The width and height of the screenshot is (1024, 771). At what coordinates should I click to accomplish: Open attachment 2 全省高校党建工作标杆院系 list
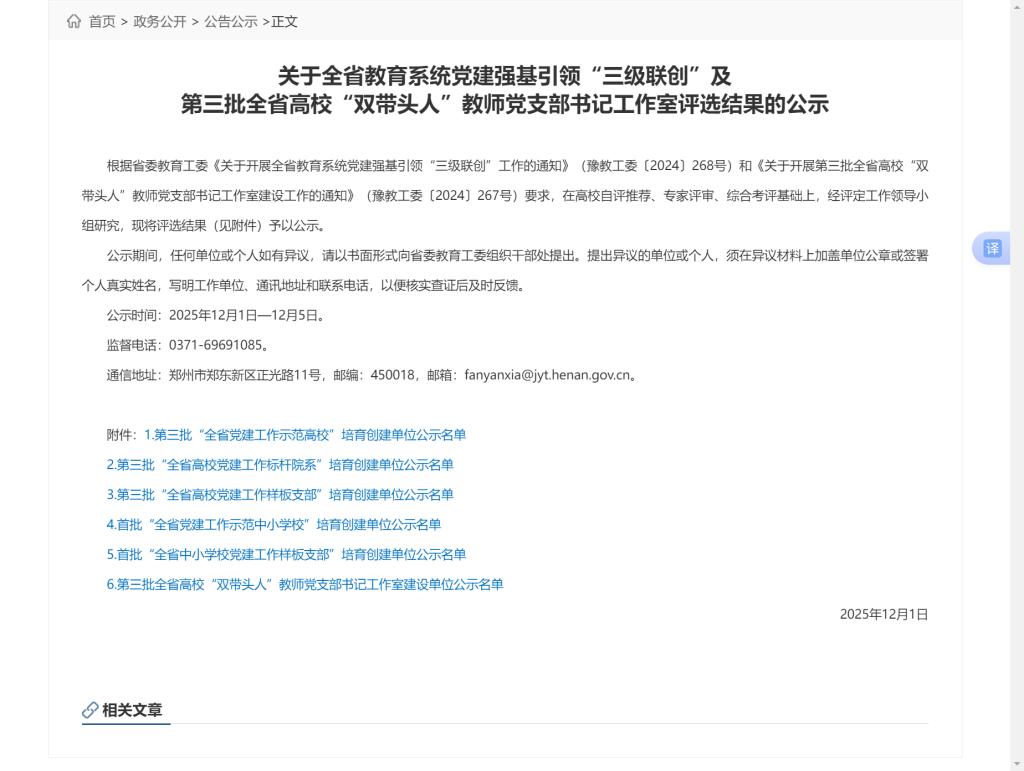[280, 465]
